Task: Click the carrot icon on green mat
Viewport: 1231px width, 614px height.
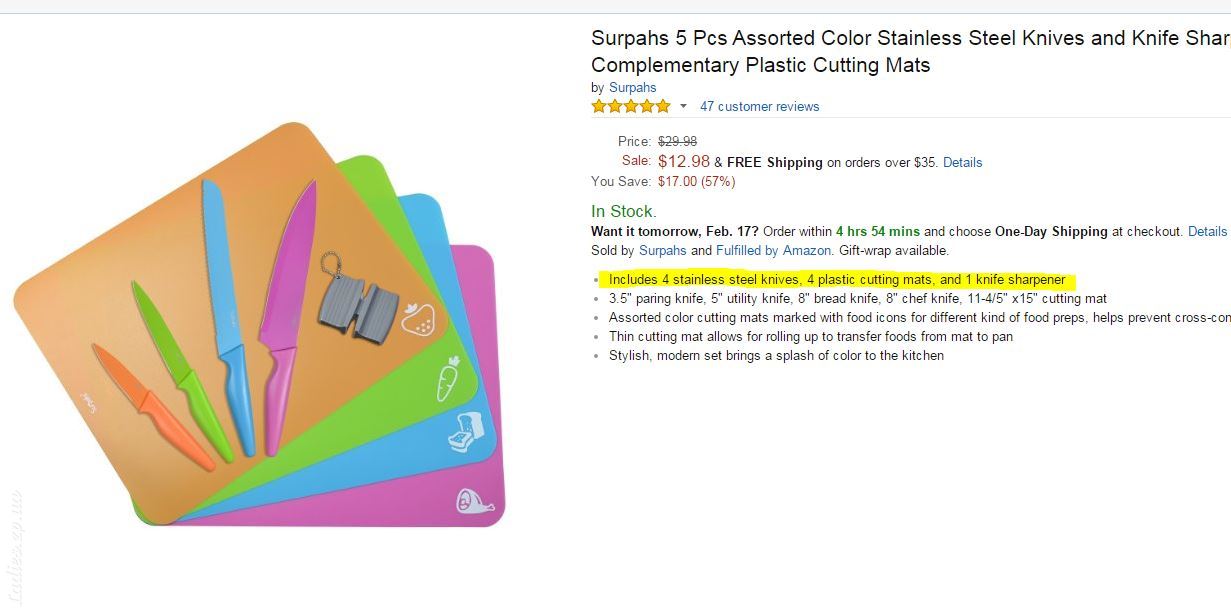Action: [x=448, y=378]
